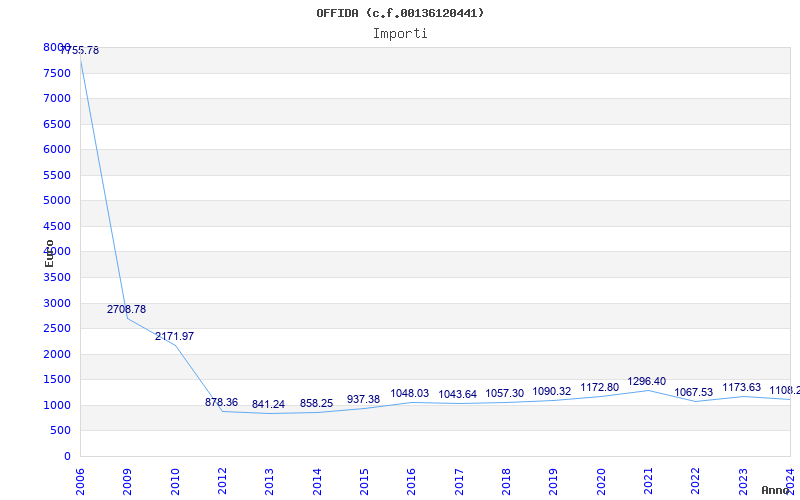
Task: Click the 3000 y-axis tick label
Action: click(57, 304)
